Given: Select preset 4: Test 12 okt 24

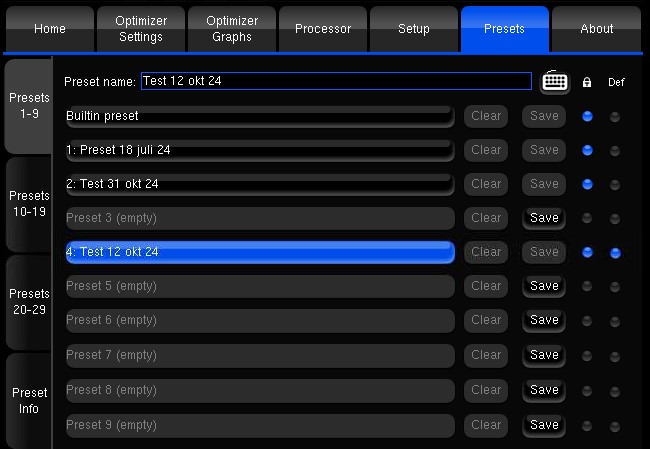Looking at the screenshot, I should click(260, 252).
